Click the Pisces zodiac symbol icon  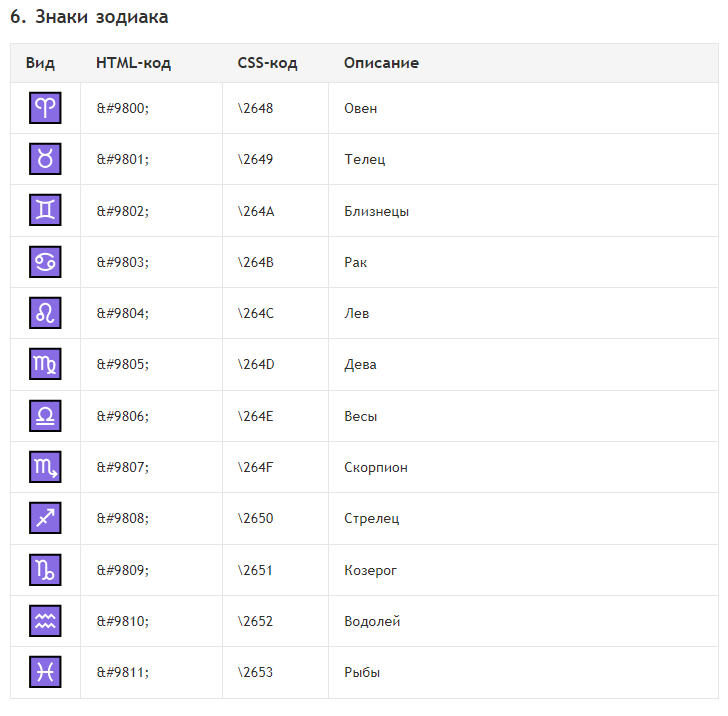45,672
